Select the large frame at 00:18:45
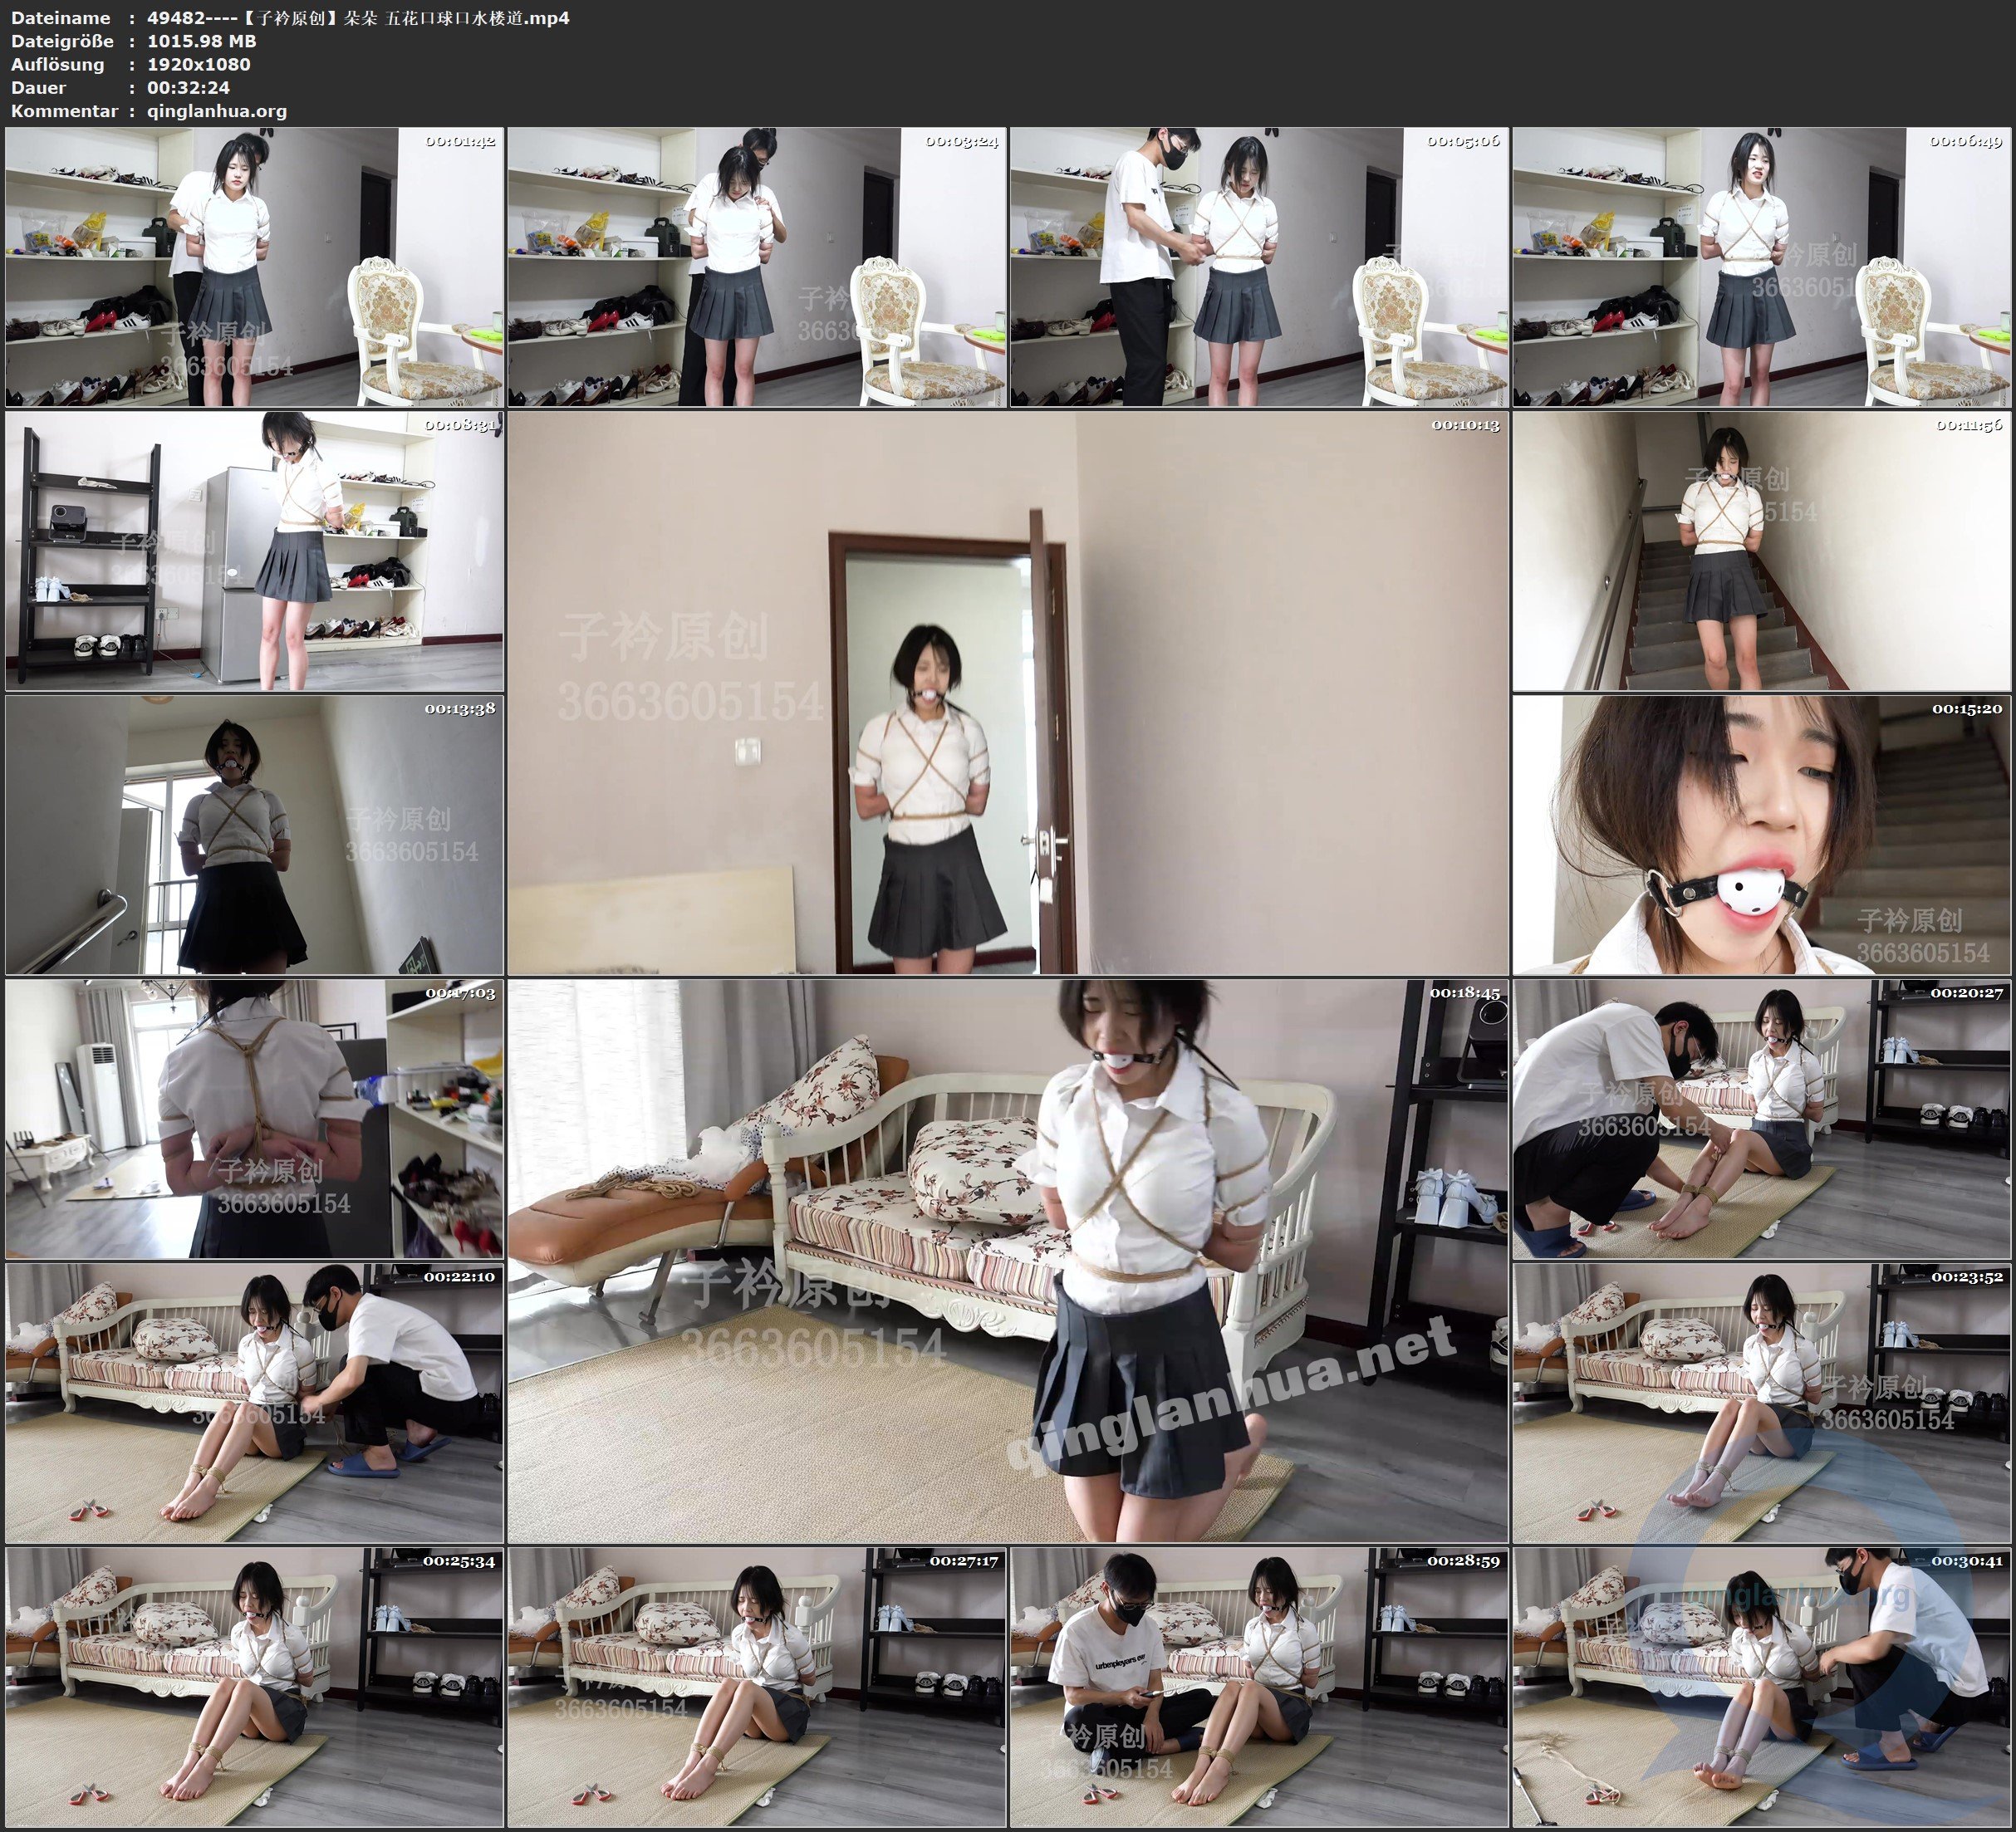2016x1832 pixels. pyautogui.click(x=1008, y=1261)
